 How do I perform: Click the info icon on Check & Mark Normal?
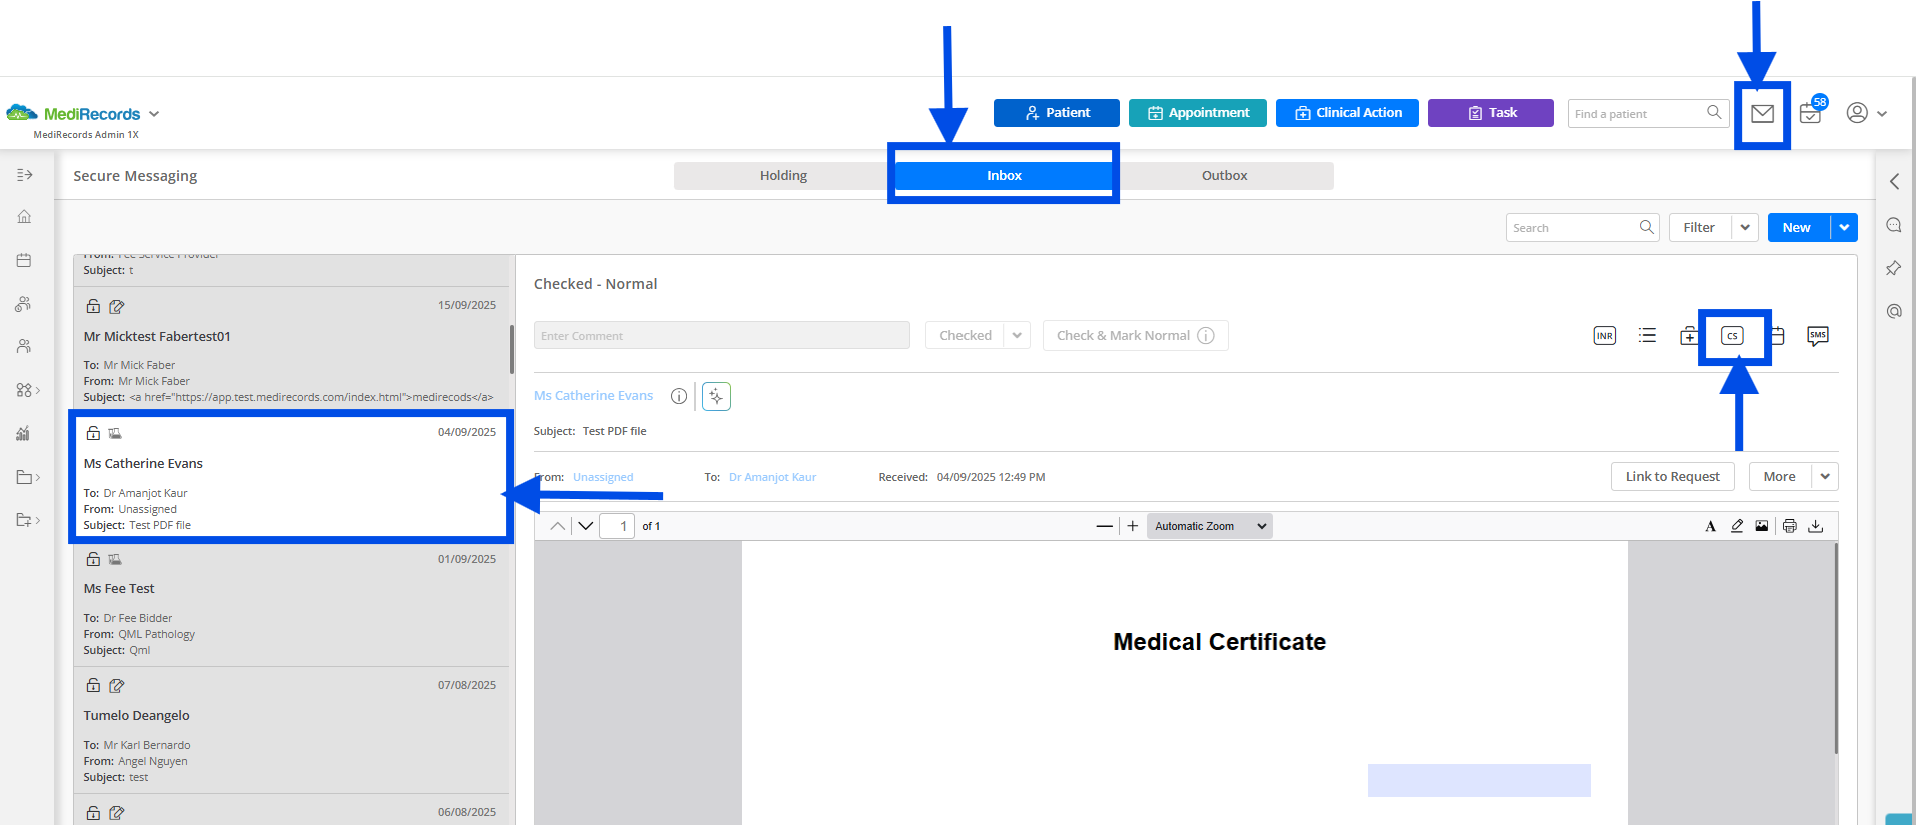coord(1206,336)
